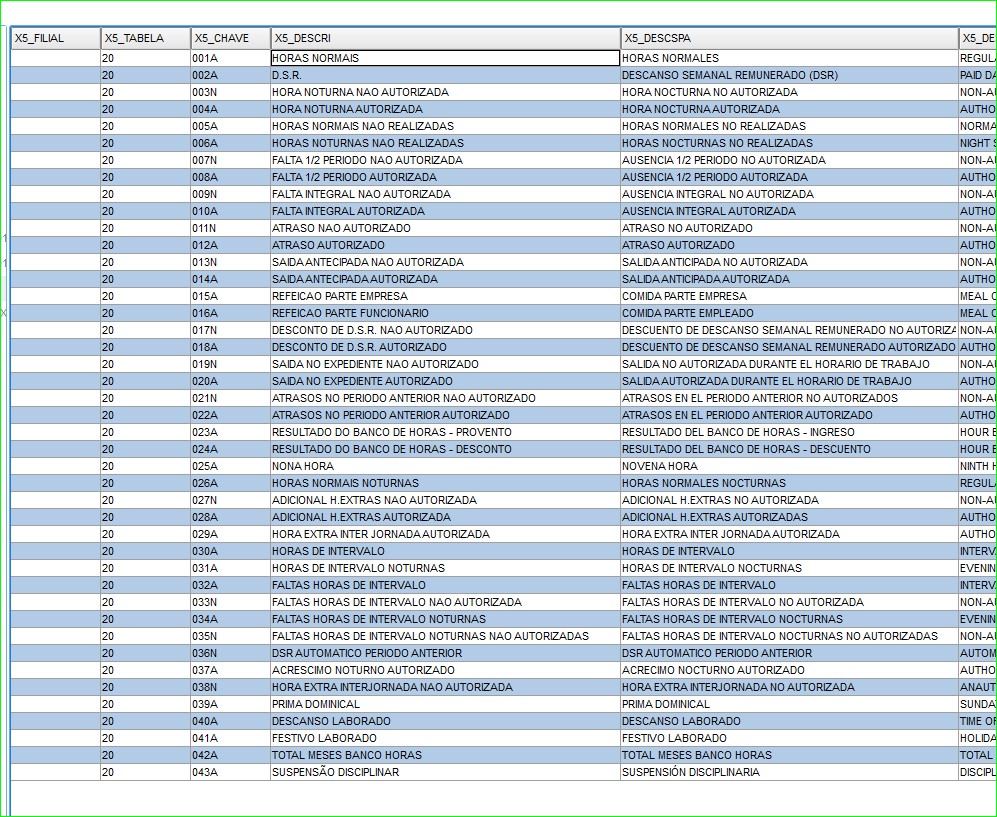Click DESCONTO DE D.S.R. AUTORIZADO cell

(446, 347)
